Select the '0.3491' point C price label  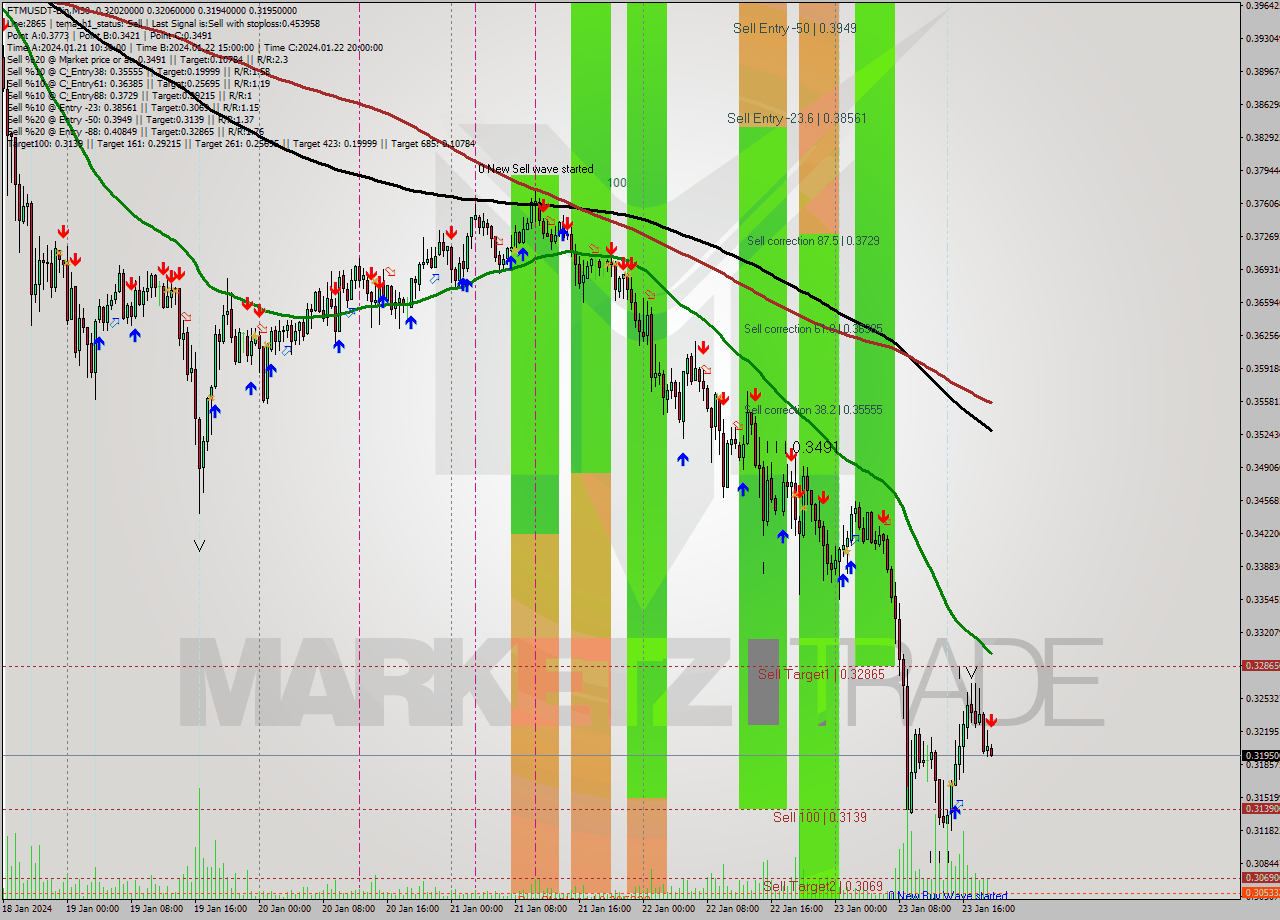(x=815, y=447)
